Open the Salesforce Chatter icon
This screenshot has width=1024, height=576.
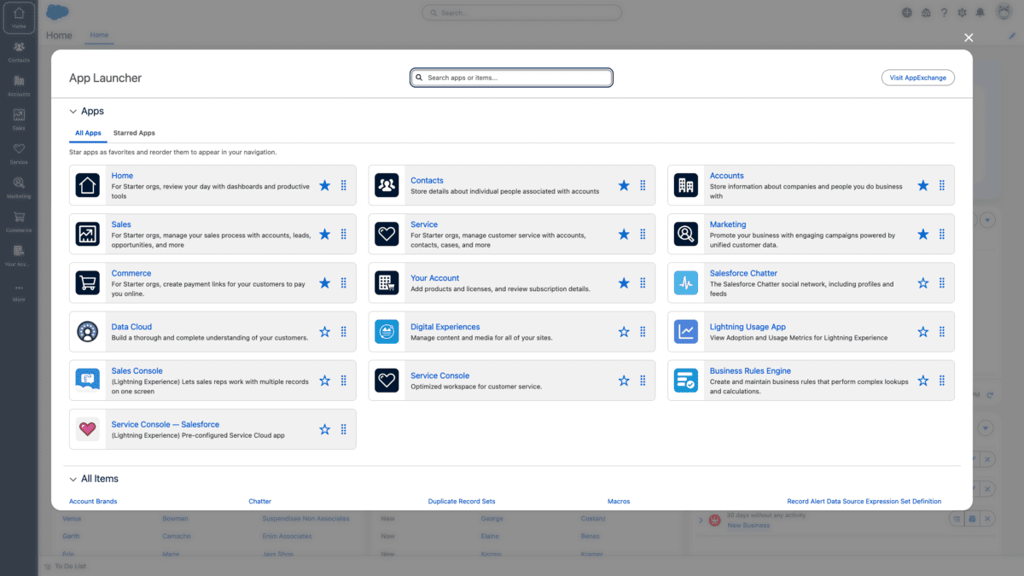[686, 283]
